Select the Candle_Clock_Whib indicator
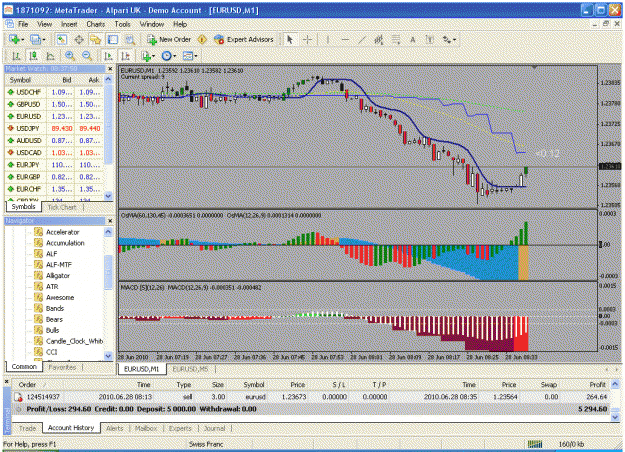This screenshot has height=452, width=625. click(75, 341)
